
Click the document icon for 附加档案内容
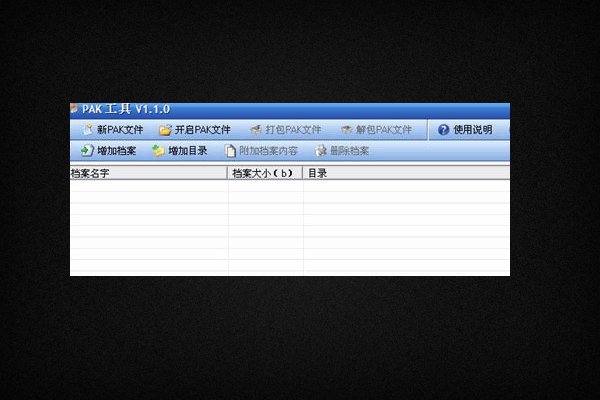point(230,151)
